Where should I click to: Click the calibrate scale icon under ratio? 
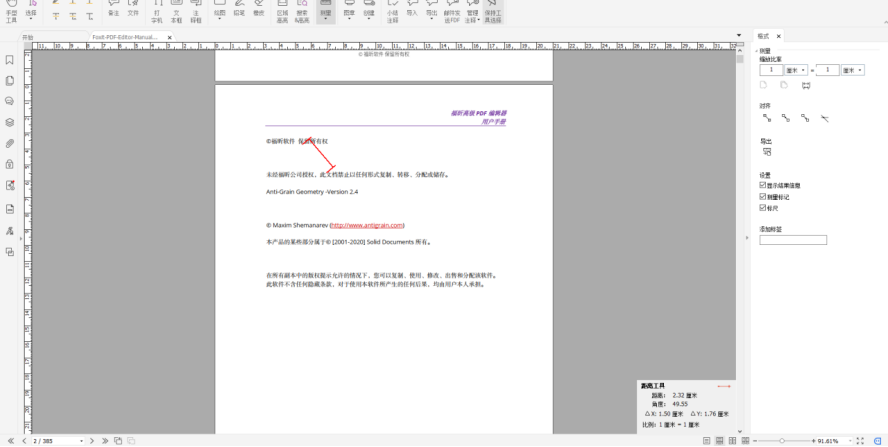[806, 86]
